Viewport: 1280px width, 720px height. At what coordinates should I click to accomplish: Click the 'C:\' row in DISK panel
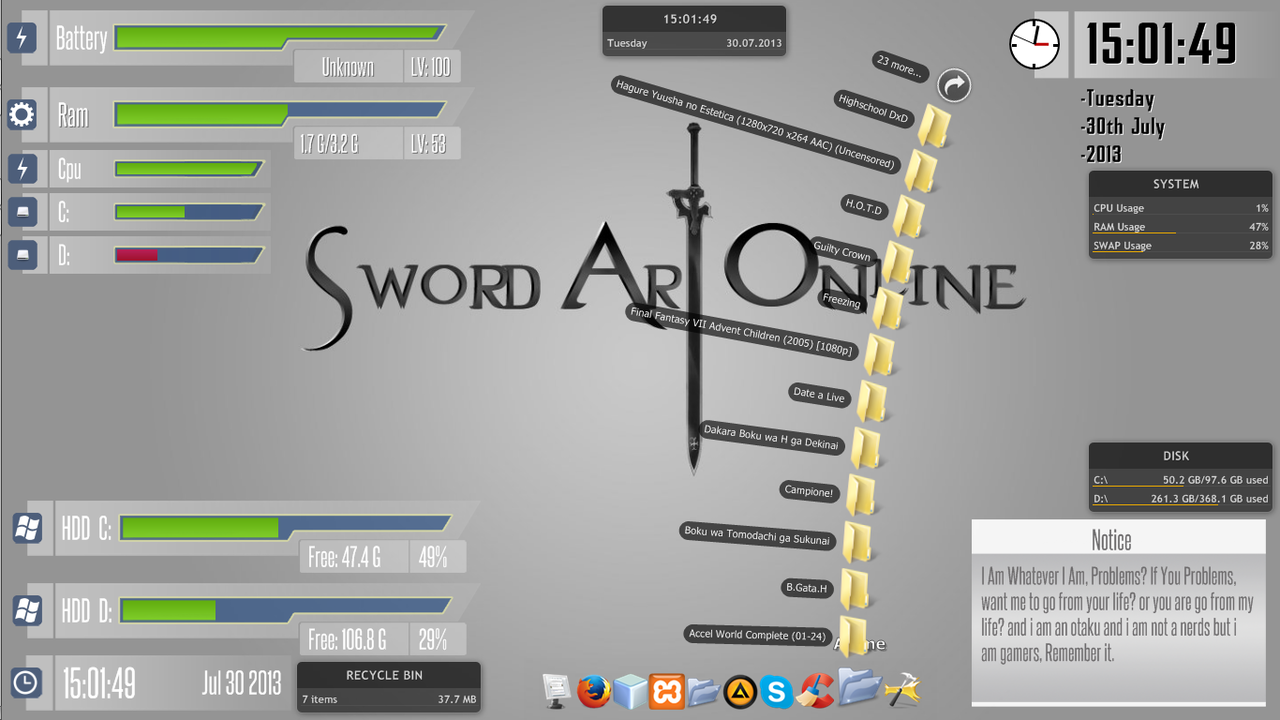[x=1181, y=480]
